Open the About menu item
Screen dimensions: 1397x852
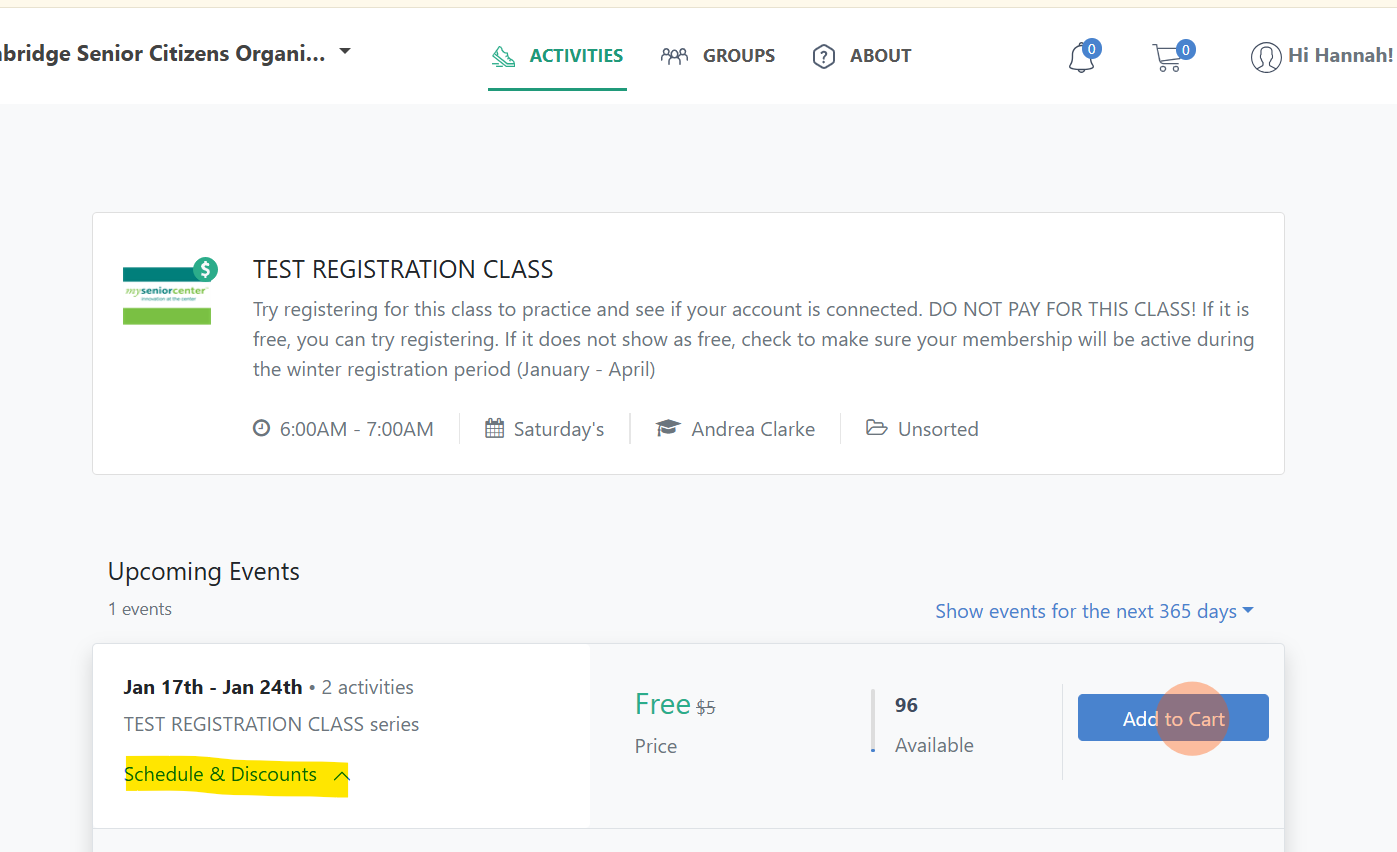880,56
